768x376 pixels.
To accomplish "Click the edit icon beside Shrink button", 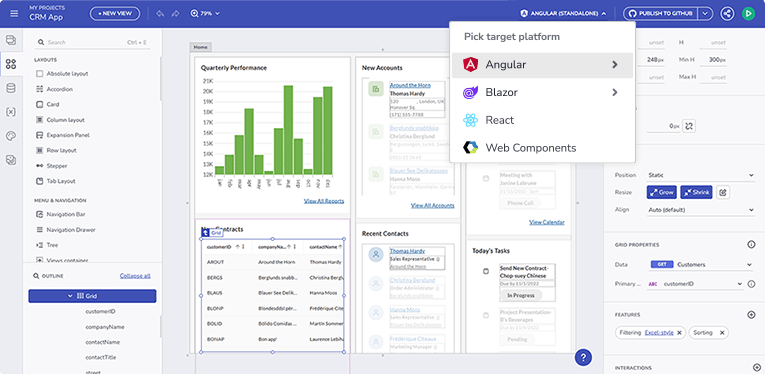I will 723,192.
